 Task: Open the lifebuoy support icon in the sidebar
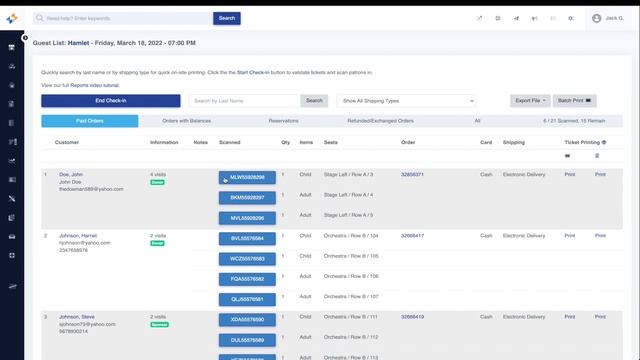(x=12, y=256)
